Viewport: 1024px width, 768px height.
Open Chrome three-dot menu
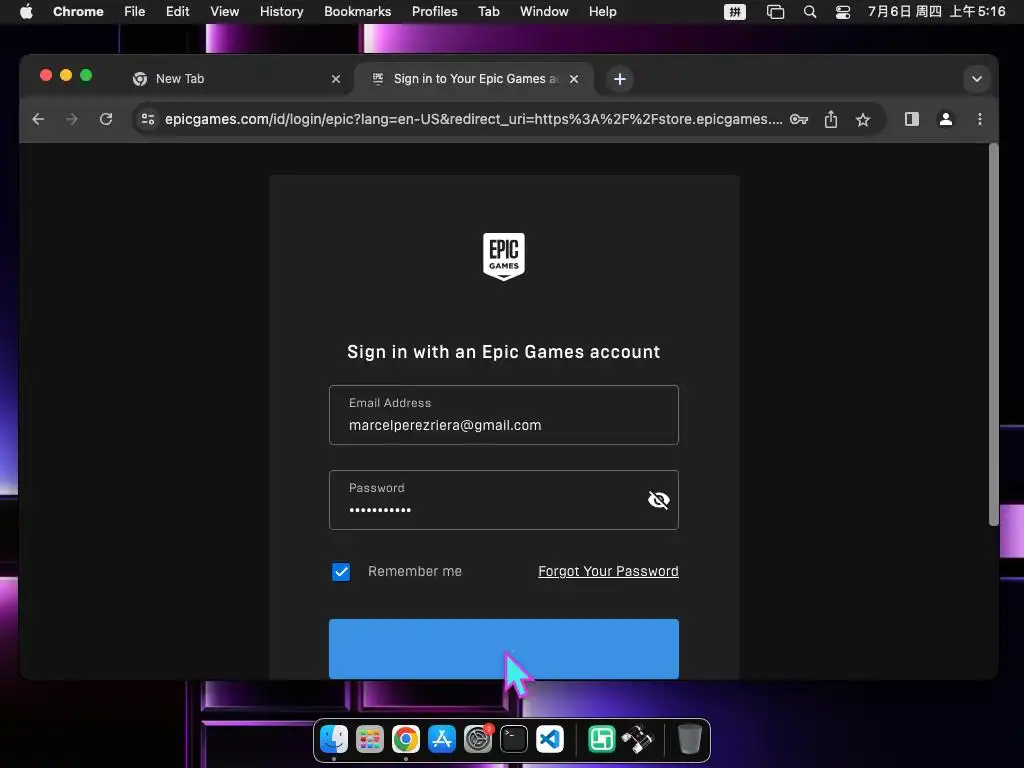tap(979, 119)
